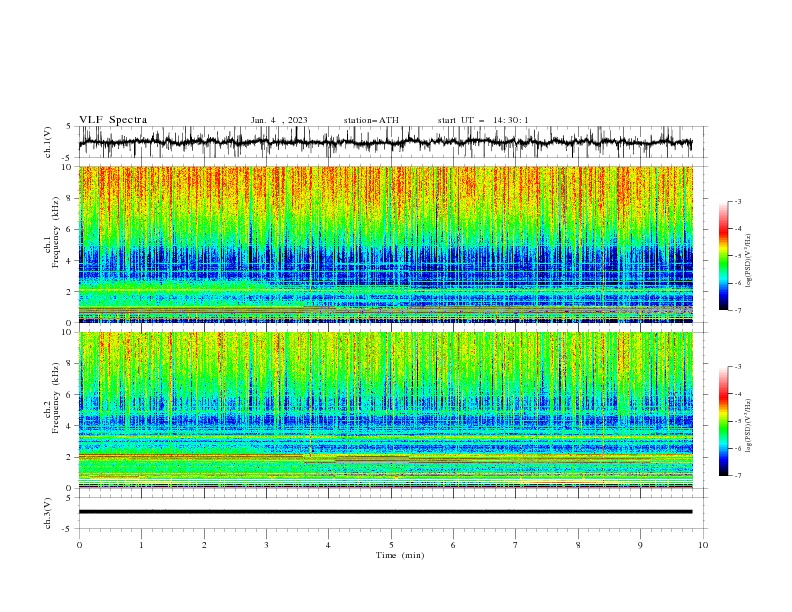Image resolution: width=792 pixels, height=612 pixels.
Task: Click the ch.1 spectrogram panel
Action: 385,244
